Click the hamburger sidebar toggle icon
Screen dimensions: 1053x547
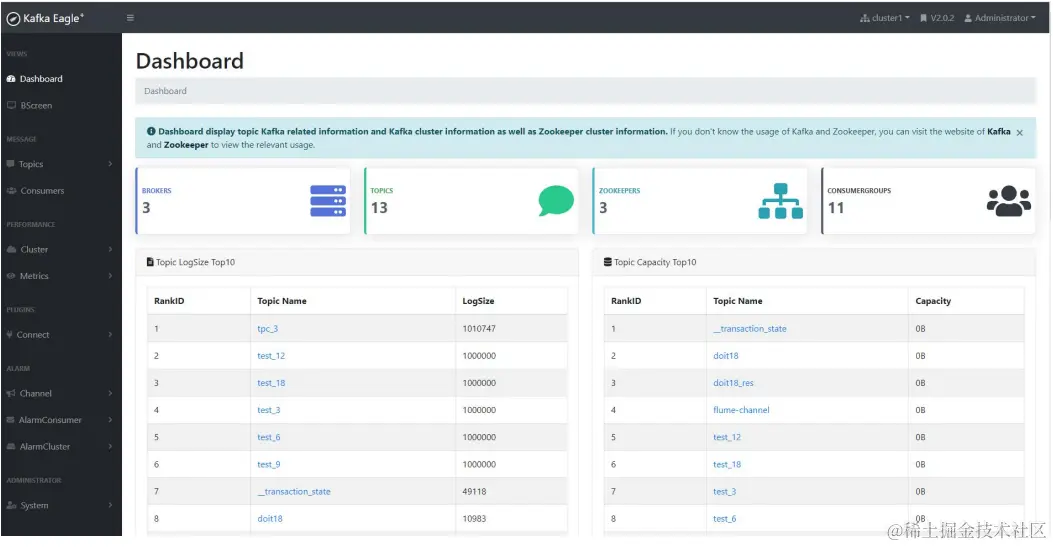[x=131, y=18]
